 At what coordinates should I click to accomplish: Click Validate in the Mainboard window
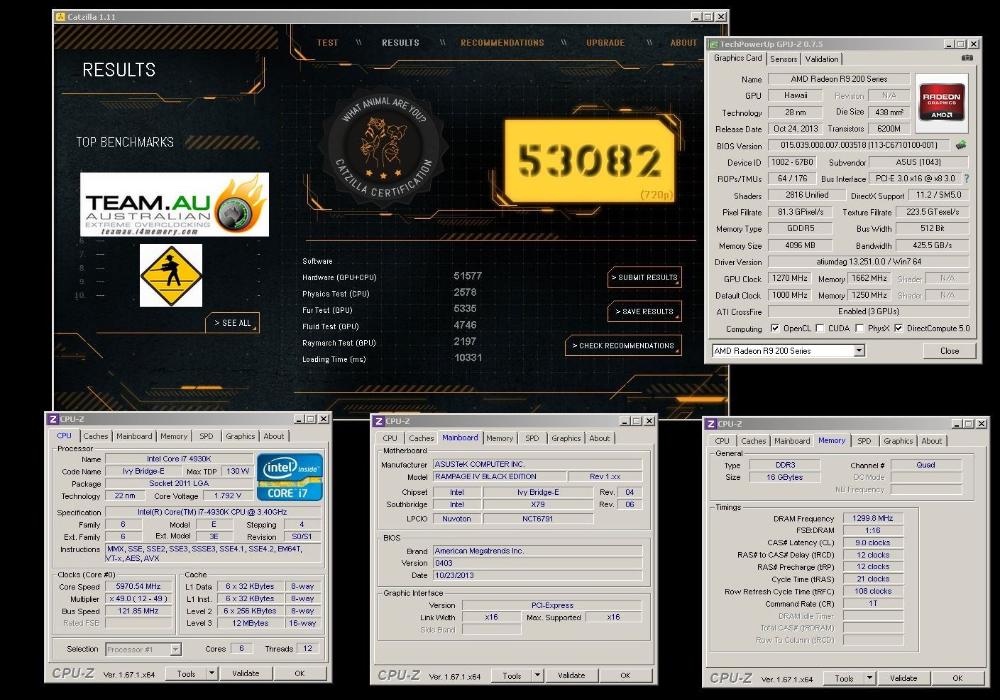(571, 675)
